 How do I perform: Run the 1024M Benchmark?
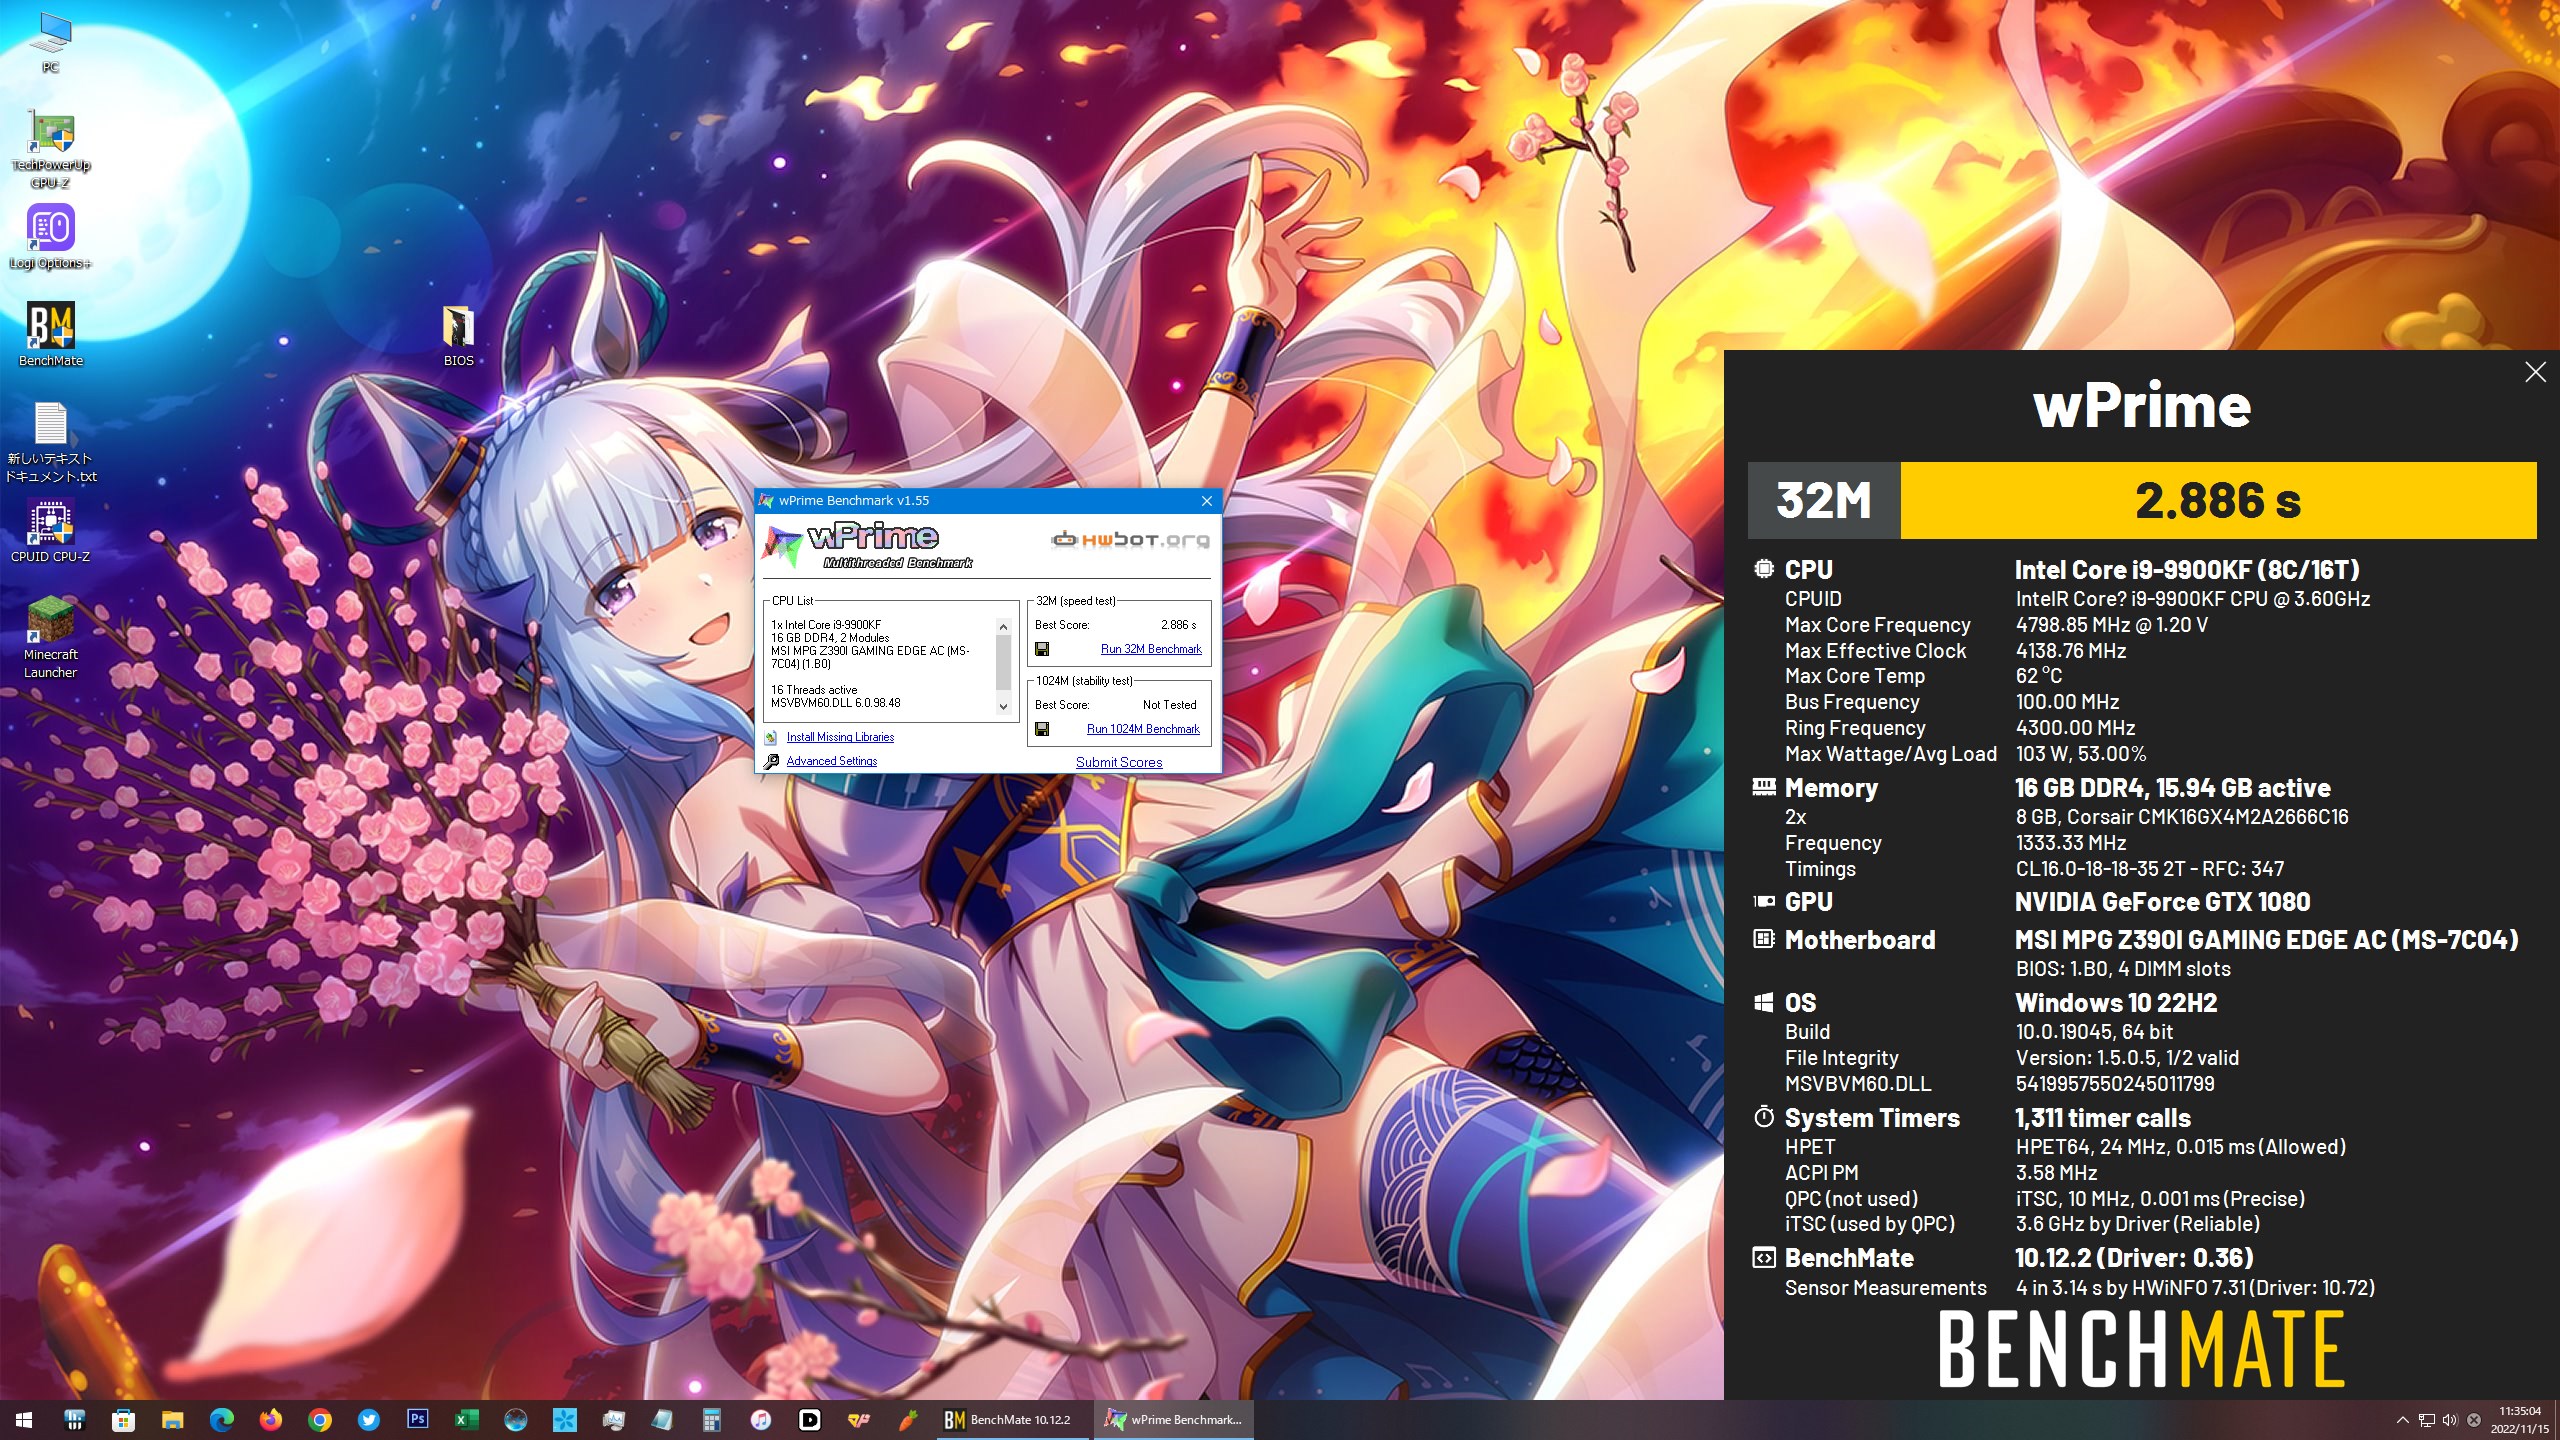pos(1143,729)
